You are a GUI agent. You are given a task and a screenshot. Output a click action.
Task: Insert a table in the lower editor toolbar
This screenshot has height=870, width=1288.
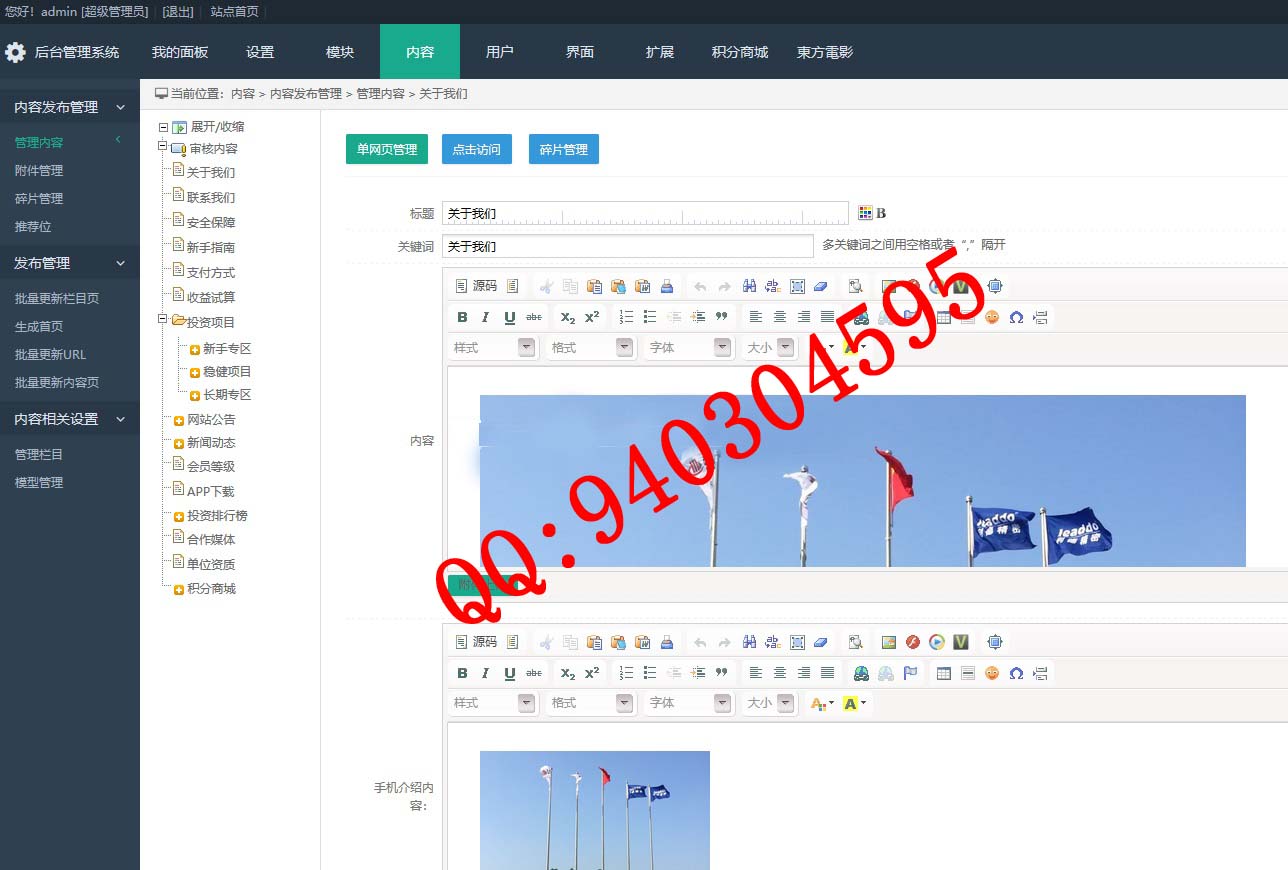[943, 673]
